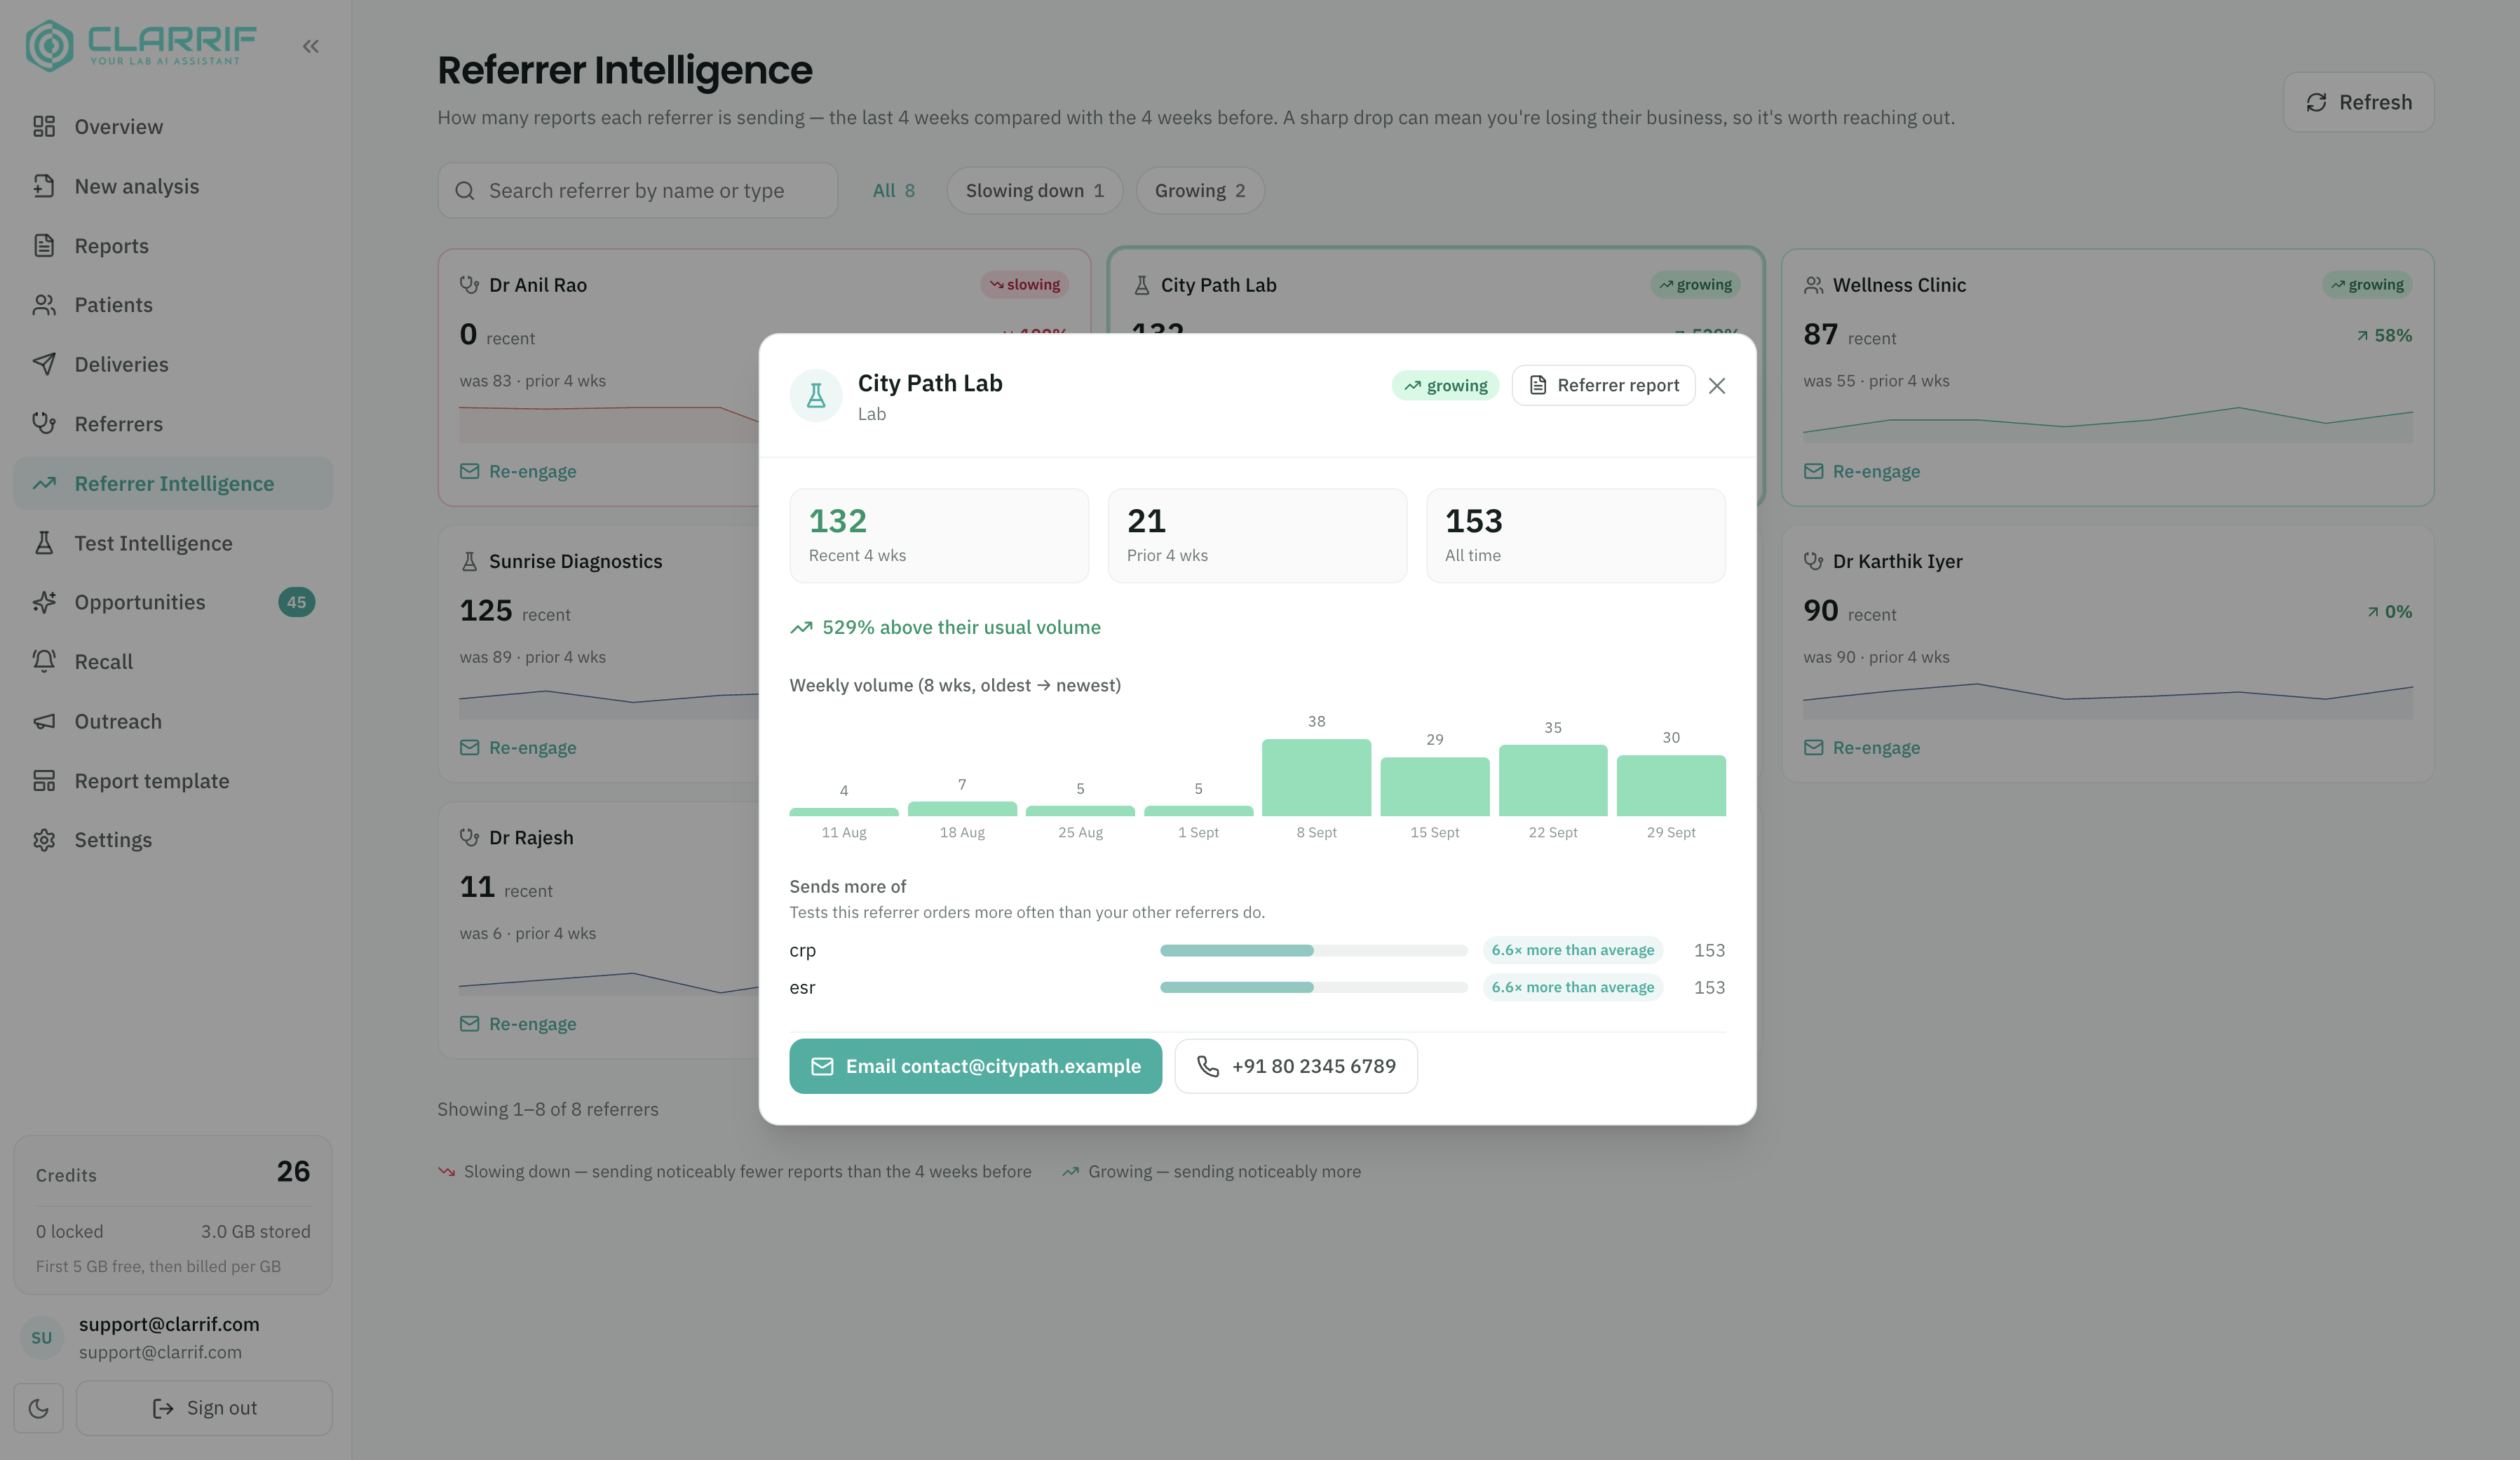2520x1460 pixels.
Task: Click the Recall bell icon
Action: pyautogui.click(x=44, y=662)
